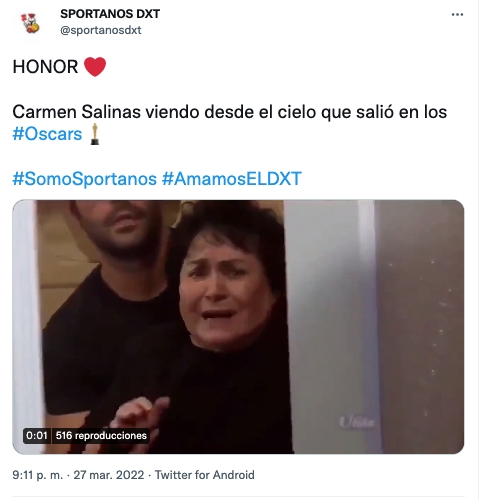The width and height of the screenshot is (480, 500).
Task: Open the Twitter for Android source link
Action: click(x=205, y=475)
